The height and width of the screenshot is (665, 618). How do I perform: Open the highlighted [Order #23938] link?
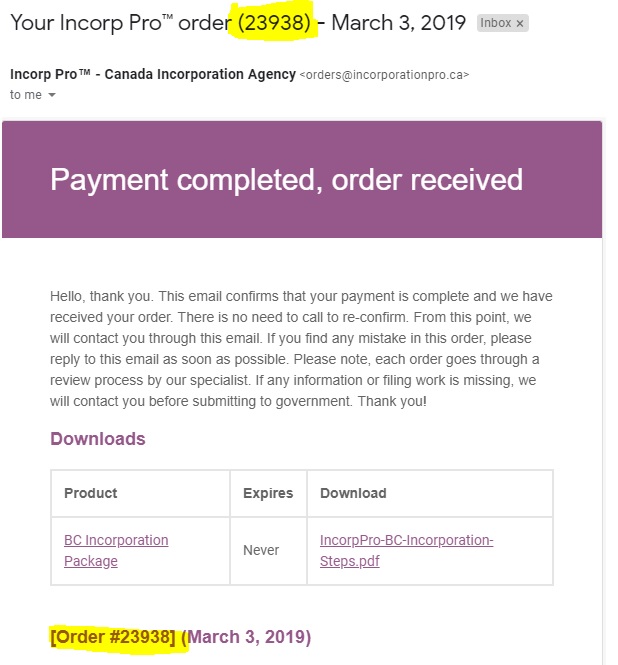click(x=118, y=637)
